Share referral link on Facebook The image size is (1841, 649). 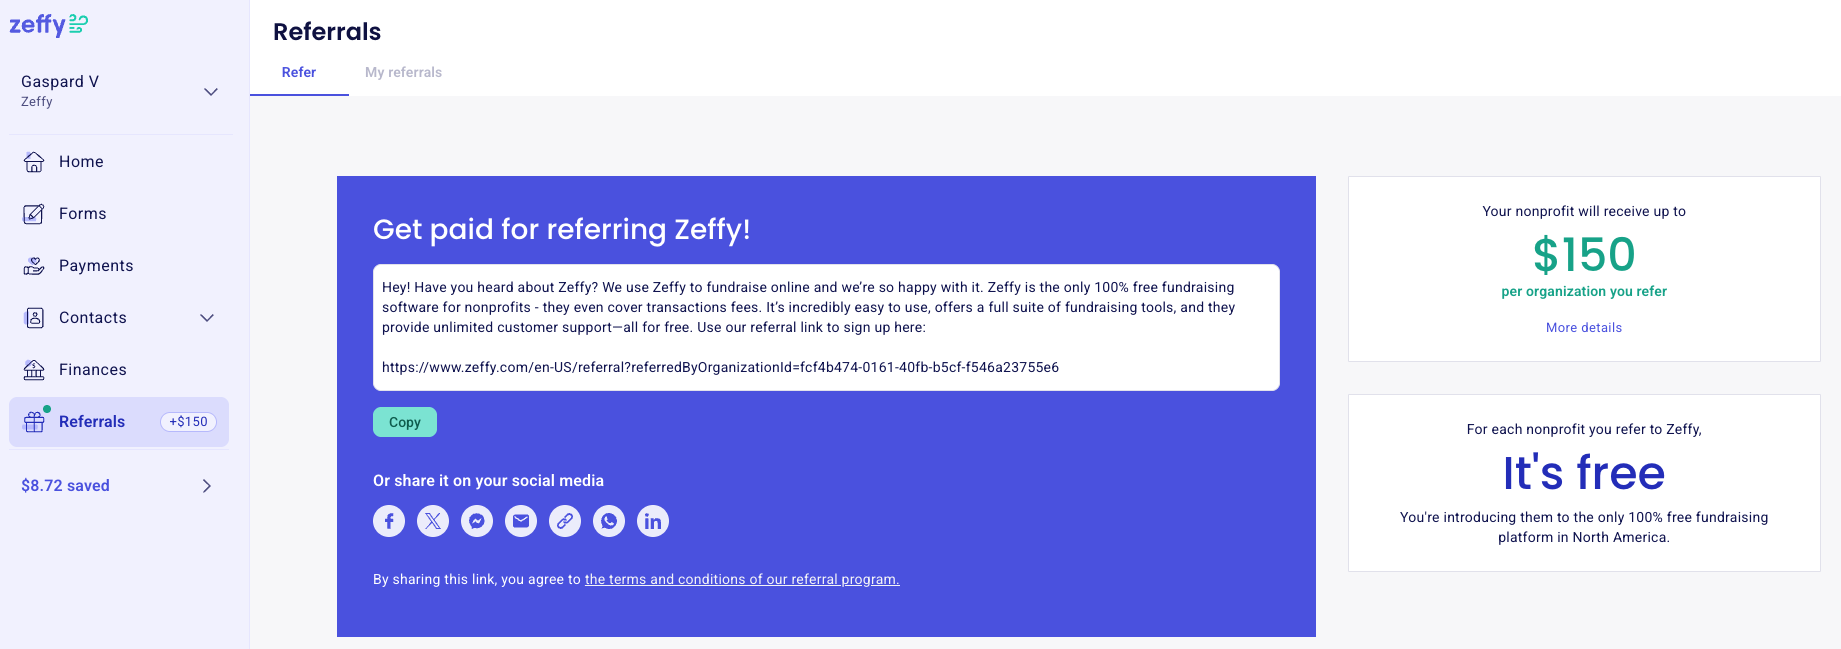tap(389, 521)
